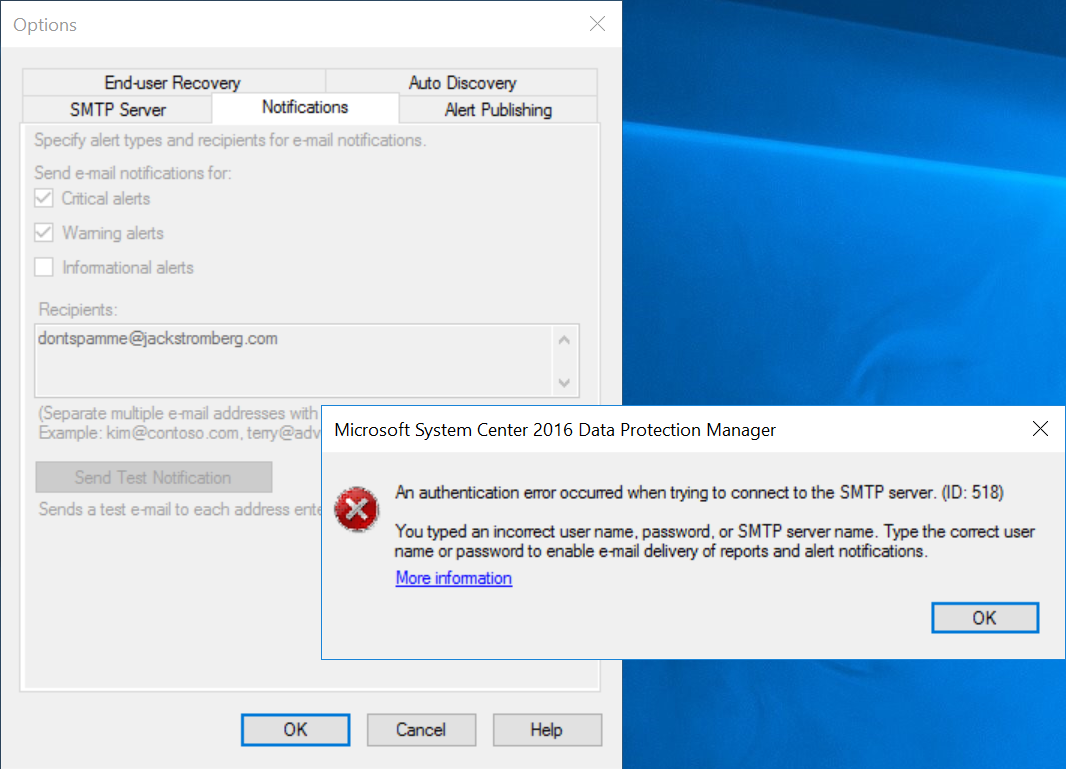1066x769 pixels.
Task: Click the down scroll arrow in Recipients box
Action: click(x=563, y=384)
